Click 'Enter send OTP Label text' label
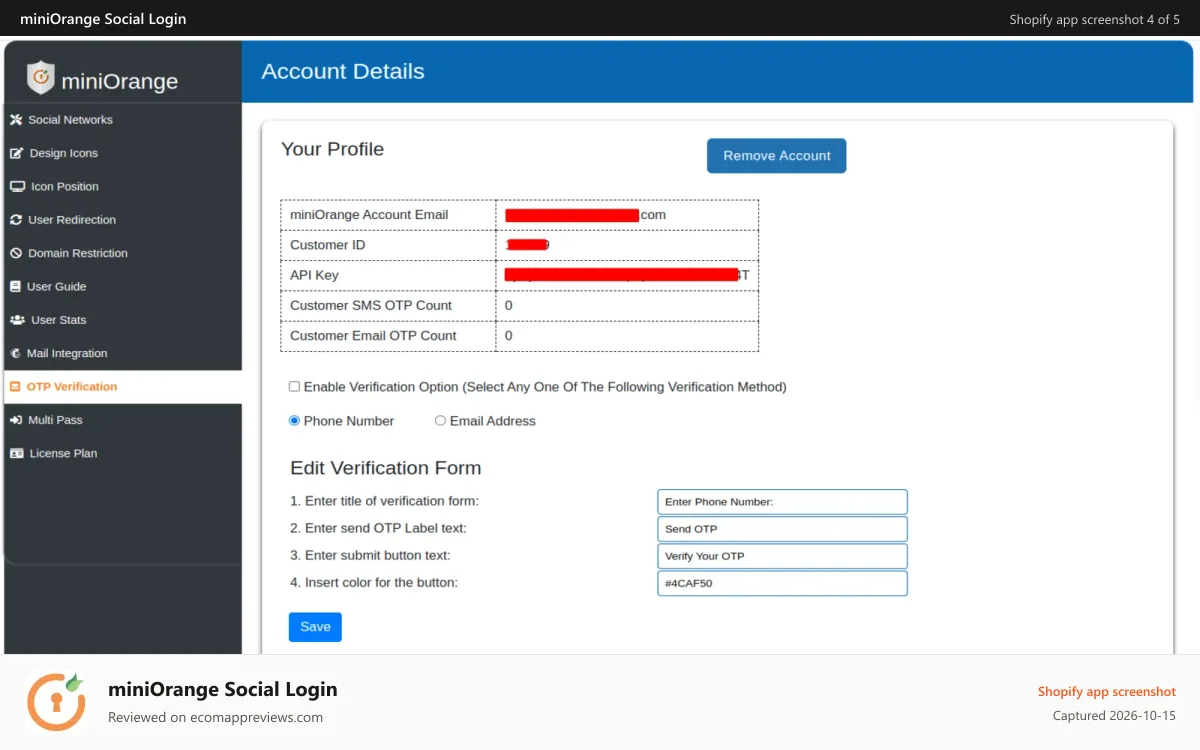The width and height of the screenshot is (1200, 750). coord(378,528)
